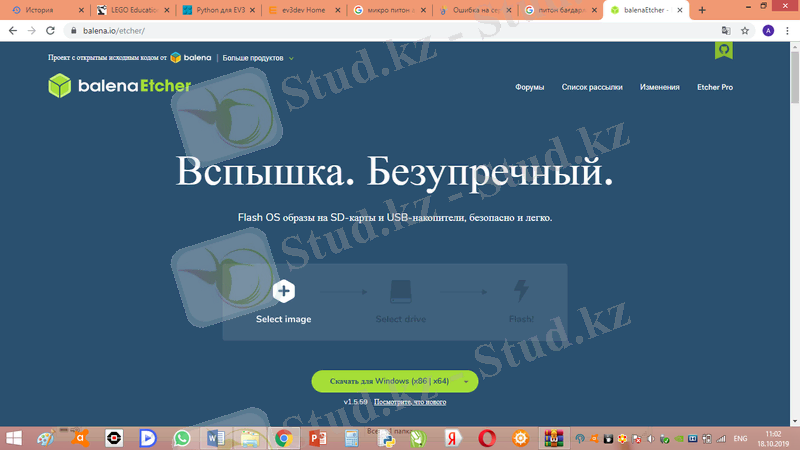Bookmark this page with the star icon
This screenshot has width=800, height=450.
745,31
